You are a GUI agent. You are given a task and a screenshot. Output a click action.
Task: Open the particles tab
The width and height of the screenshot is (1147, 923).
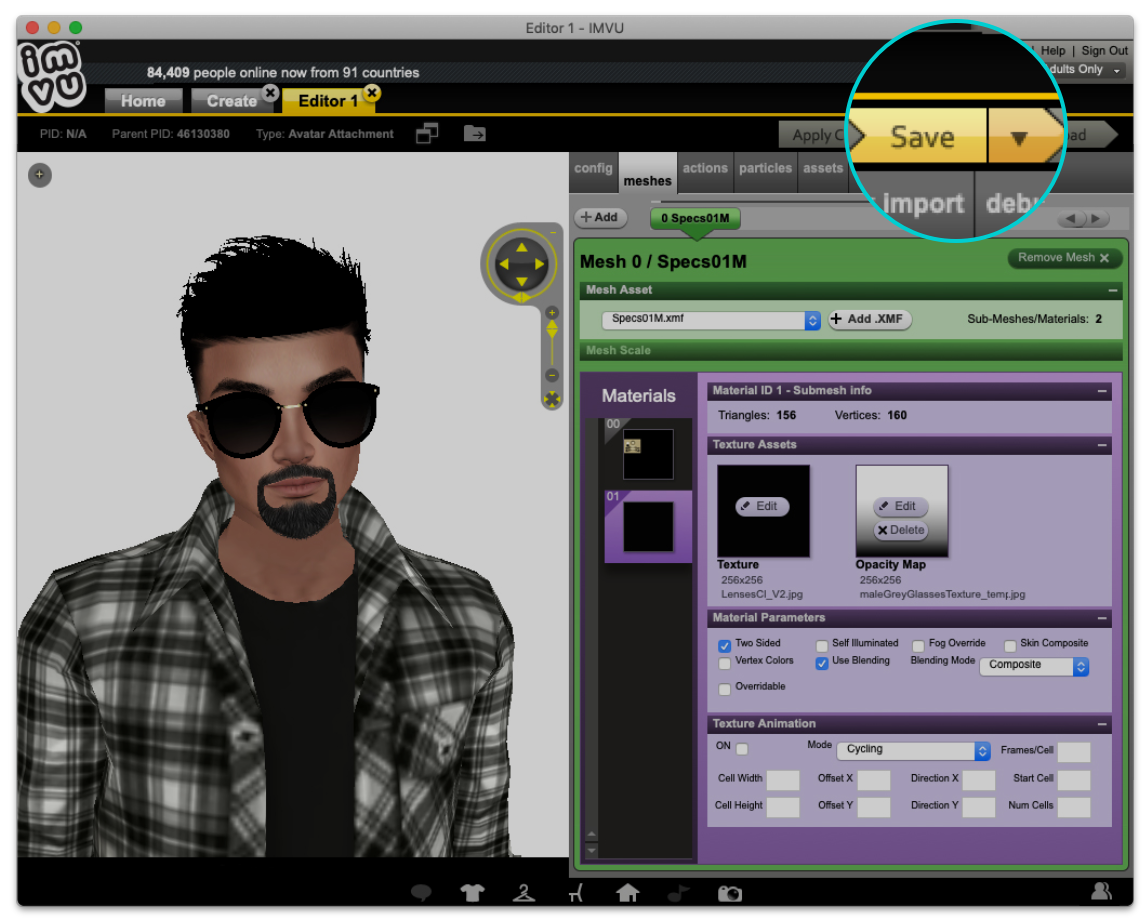[765, 169]
